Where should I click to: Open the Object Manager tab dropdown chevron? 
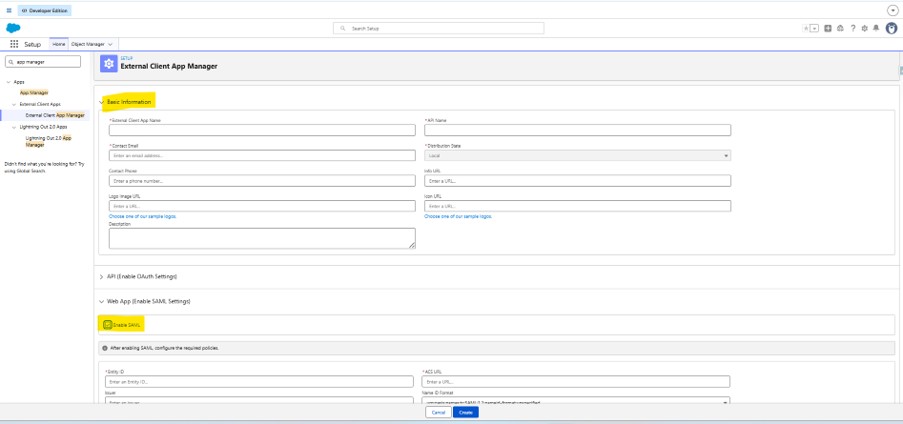[x=110, y=44]
